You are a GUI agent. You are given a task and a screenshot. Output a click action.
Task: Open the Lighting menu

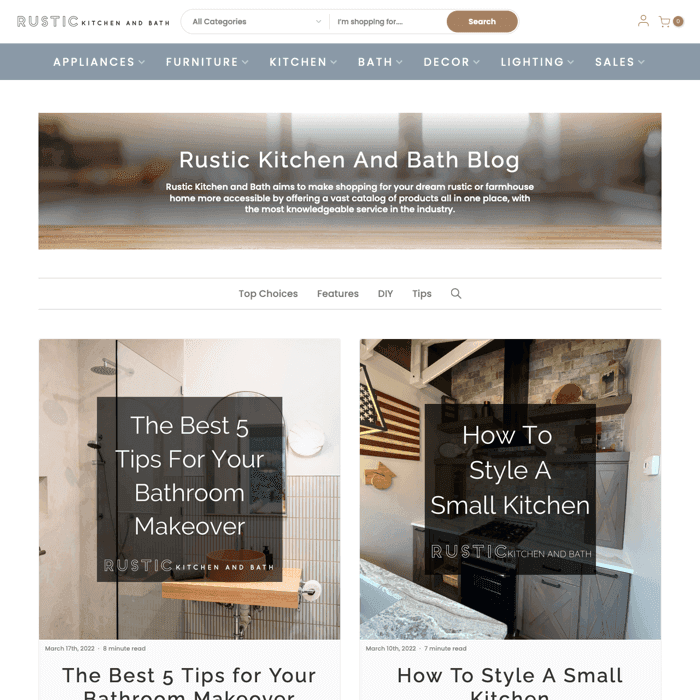pyautogui.click(x=537, y=62)
